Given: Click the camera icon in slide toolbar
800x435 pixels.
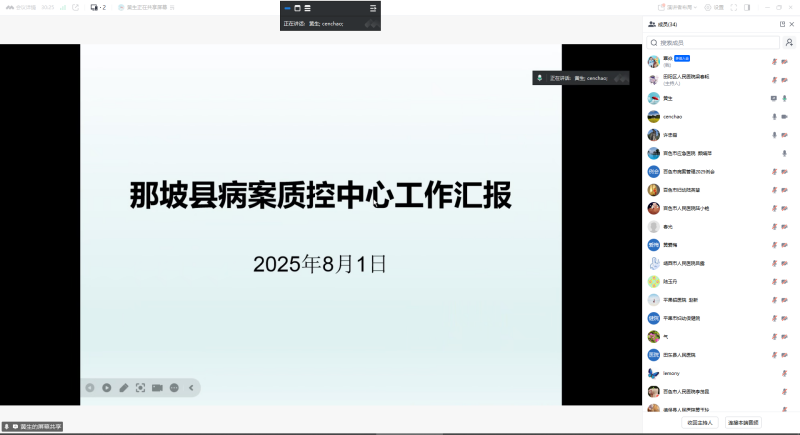Looking at the screenshot, I should pos(157,387).
